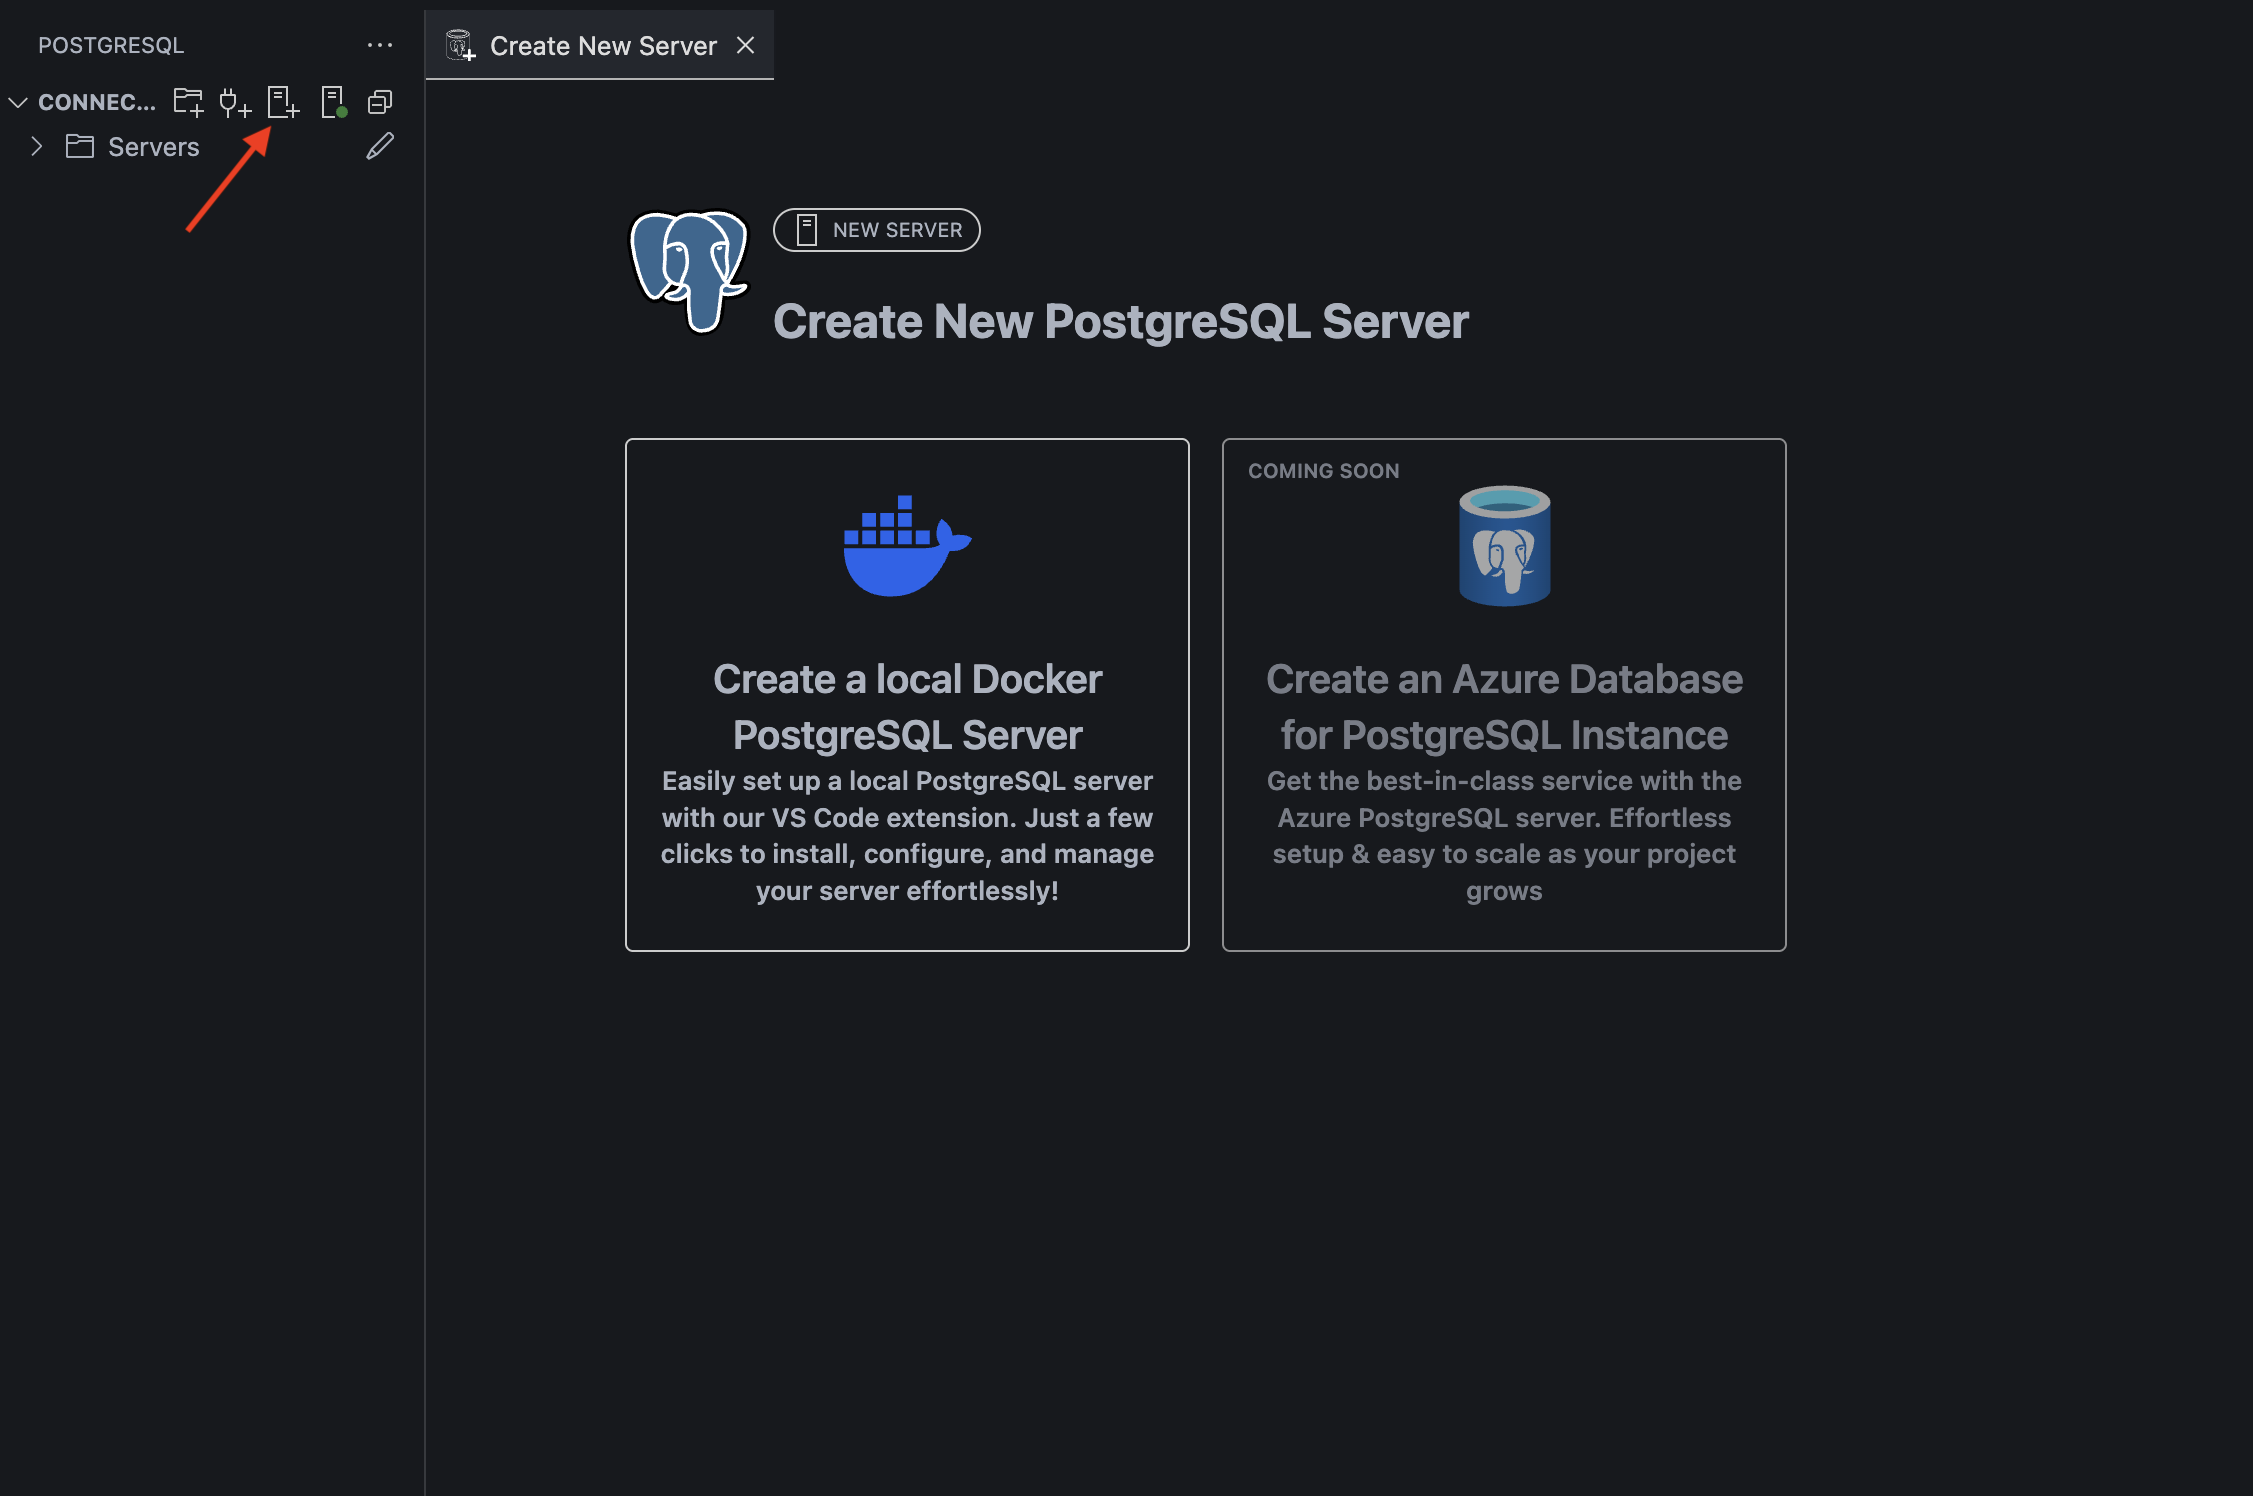Add a new database connection
This screenshot has height=1496, width=2253.
click(x=236, y=102)
